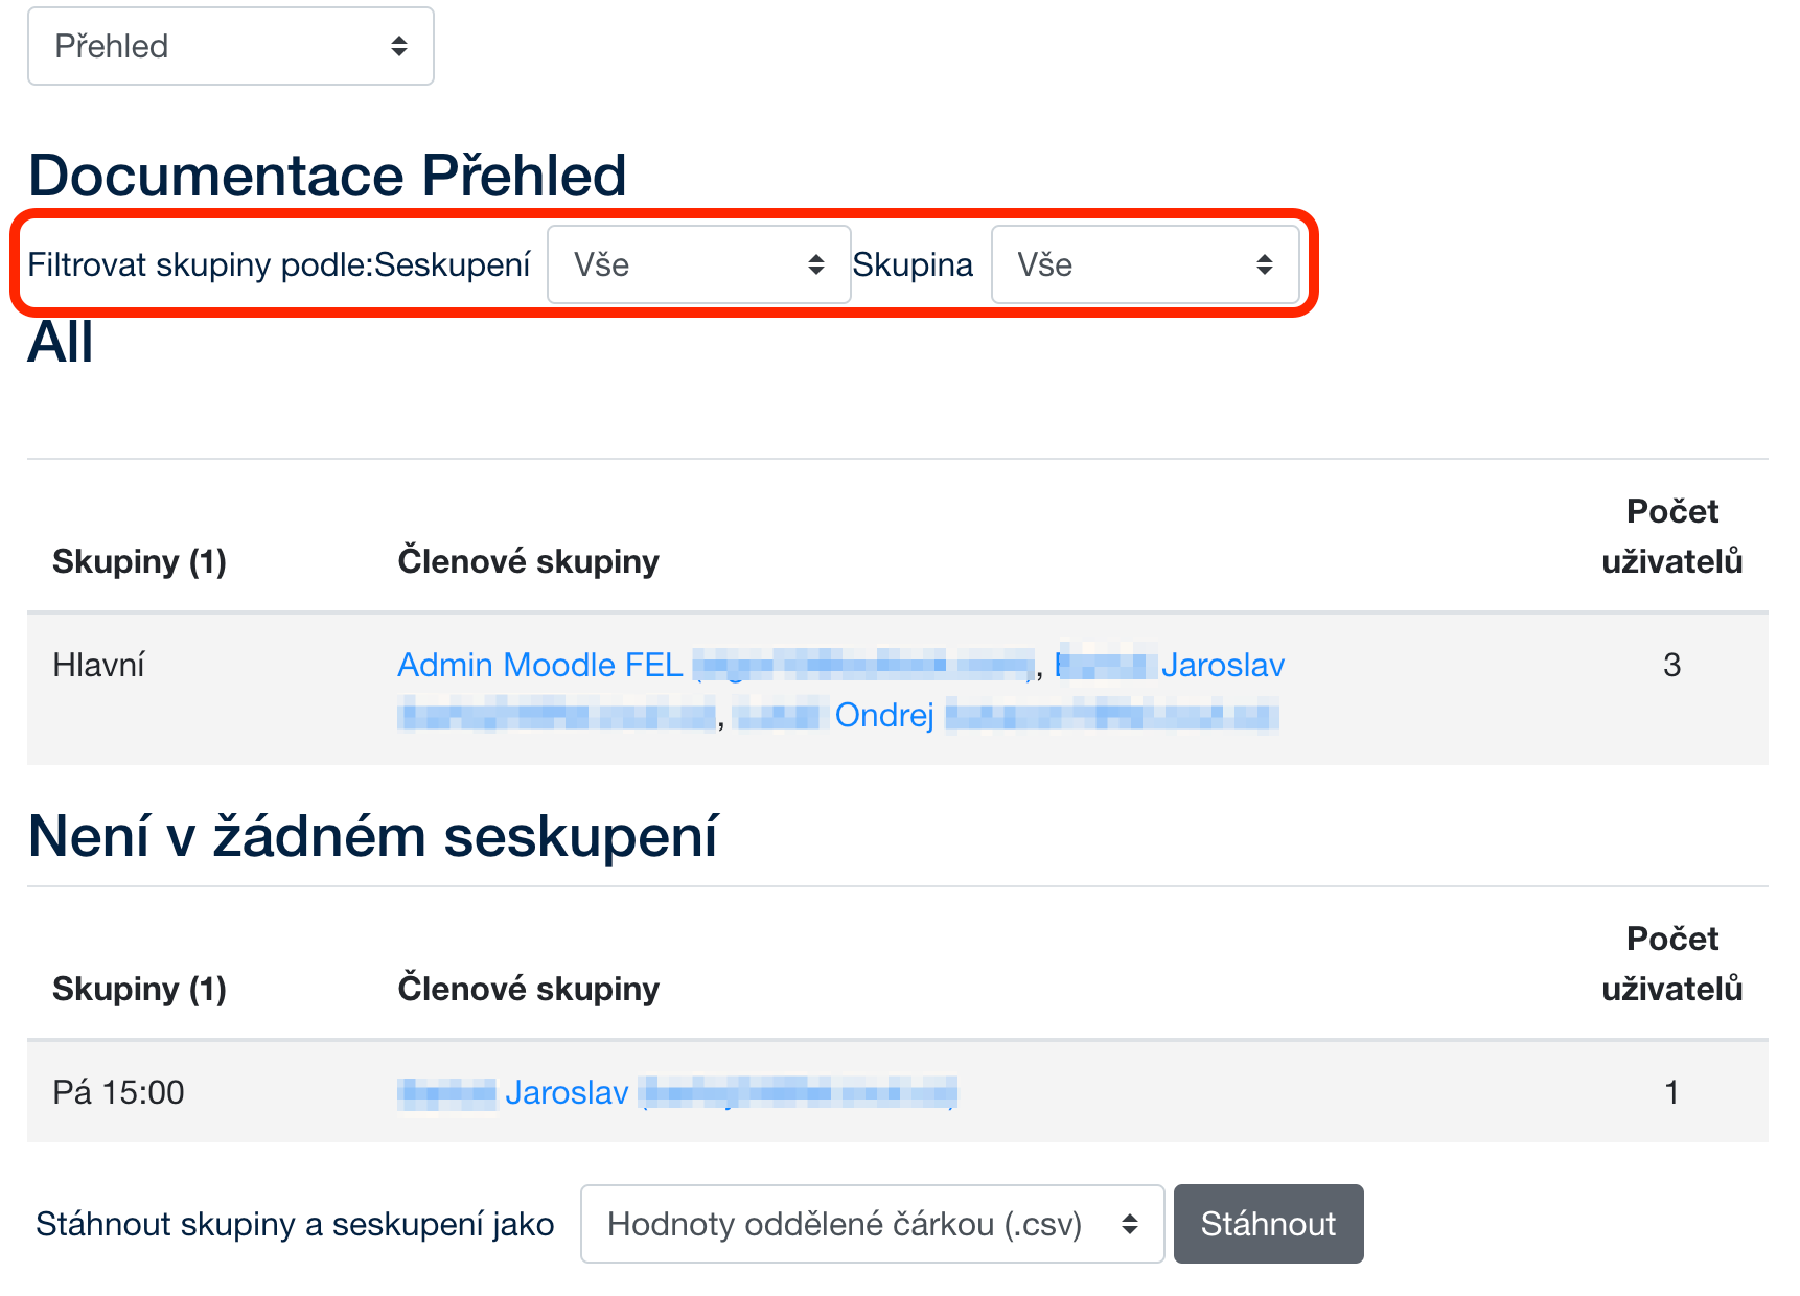
Task: Click the Hlavní group name cell
Action: [98, 665]
